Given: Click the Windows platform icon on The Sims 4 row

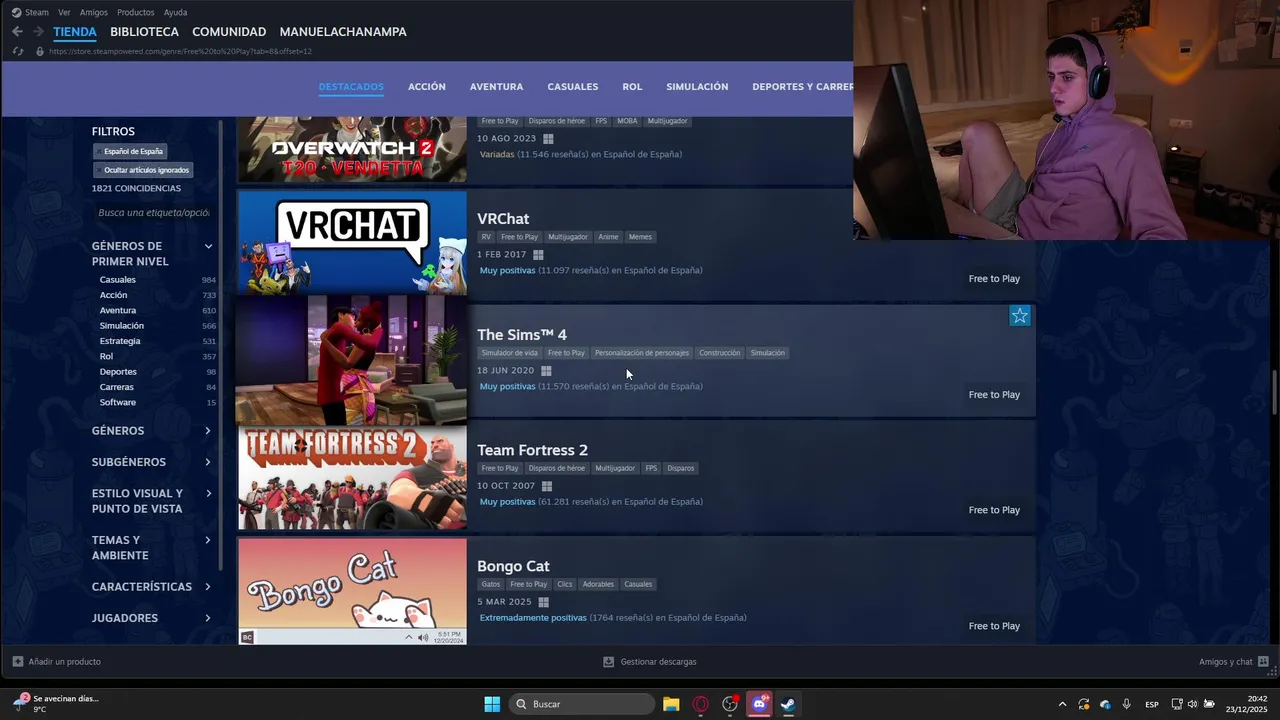Looking at the screenshot, I should 546,371.
